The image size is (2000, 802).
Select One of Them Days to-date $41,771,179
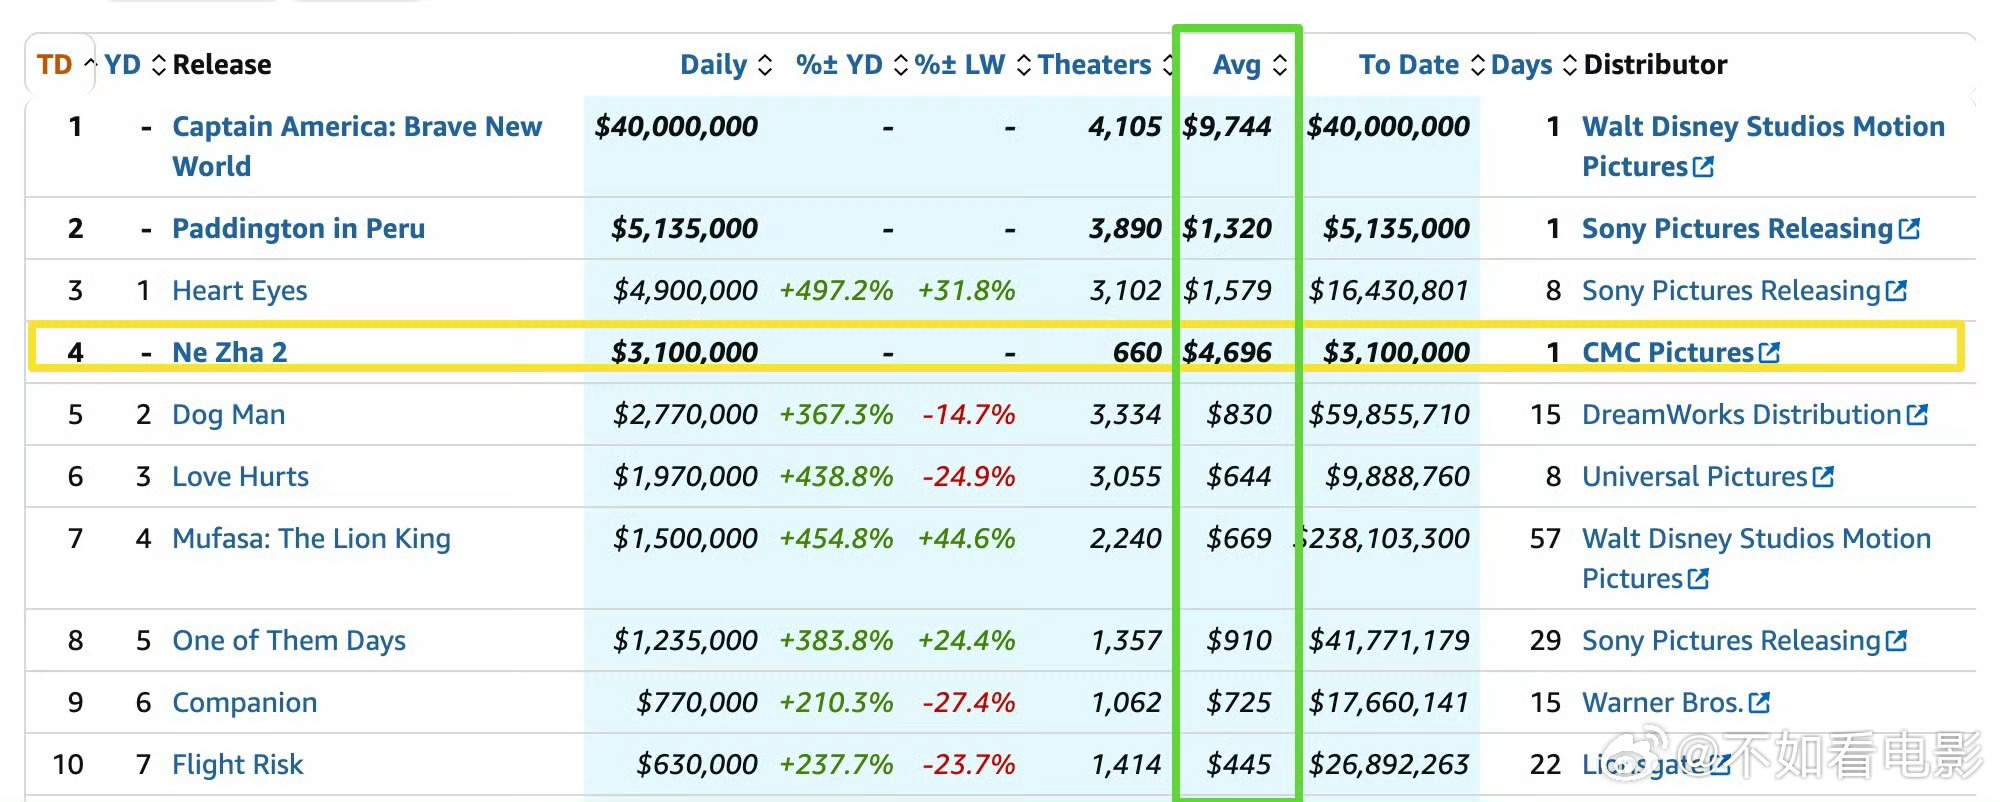[x=1389, y=641]
